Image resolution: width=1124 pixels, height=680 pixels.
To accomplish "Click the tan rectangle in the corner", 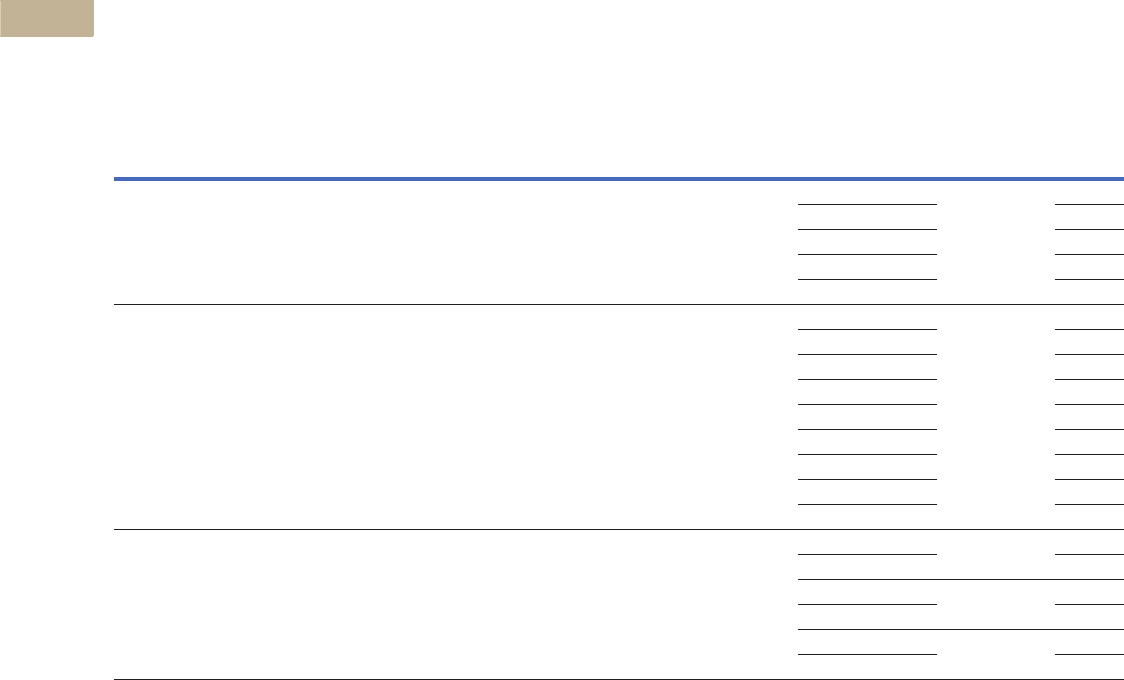I will pyautogui.click(x=47, y=18).
